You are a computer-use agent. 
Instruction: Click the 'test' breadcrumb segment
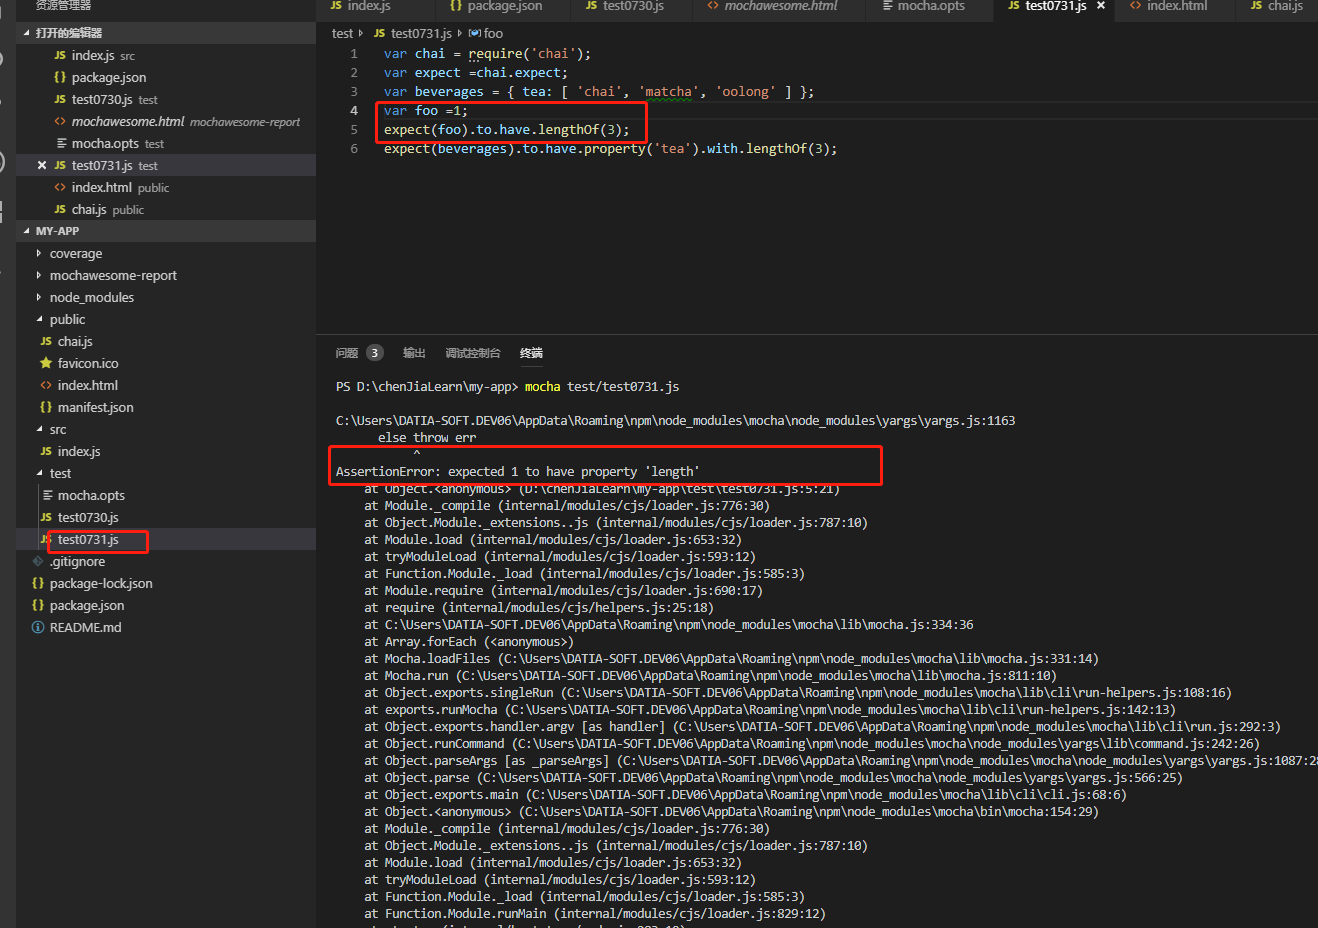tap(342, 33)
